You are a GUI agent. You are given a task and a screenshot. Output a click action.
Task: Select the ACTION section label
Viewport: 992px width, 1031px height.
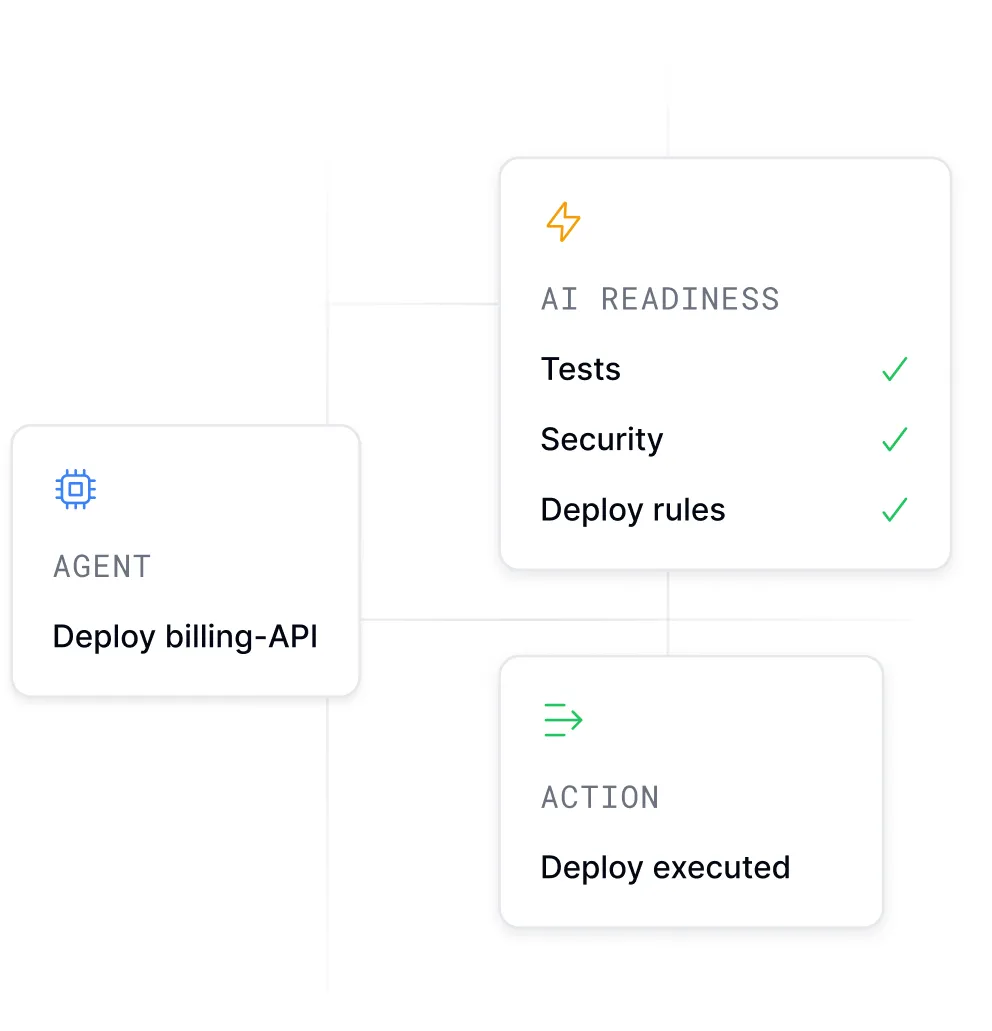[600, 797]
